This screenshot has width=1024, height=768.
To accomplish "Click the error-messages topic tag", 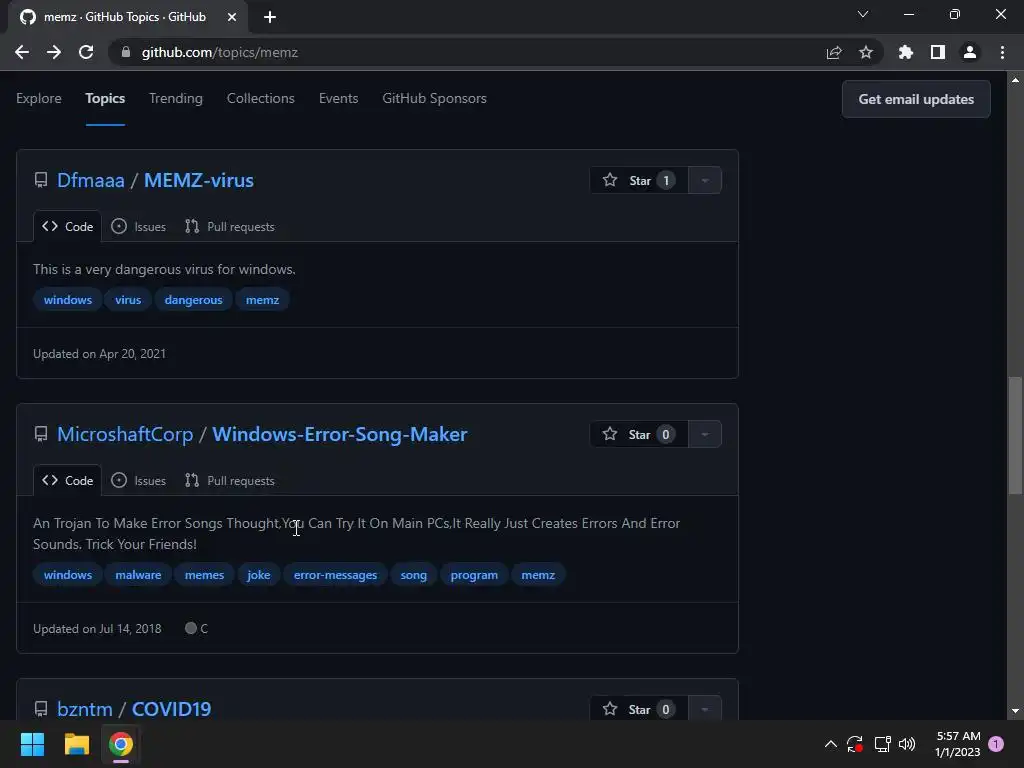I will coord(336,575).
